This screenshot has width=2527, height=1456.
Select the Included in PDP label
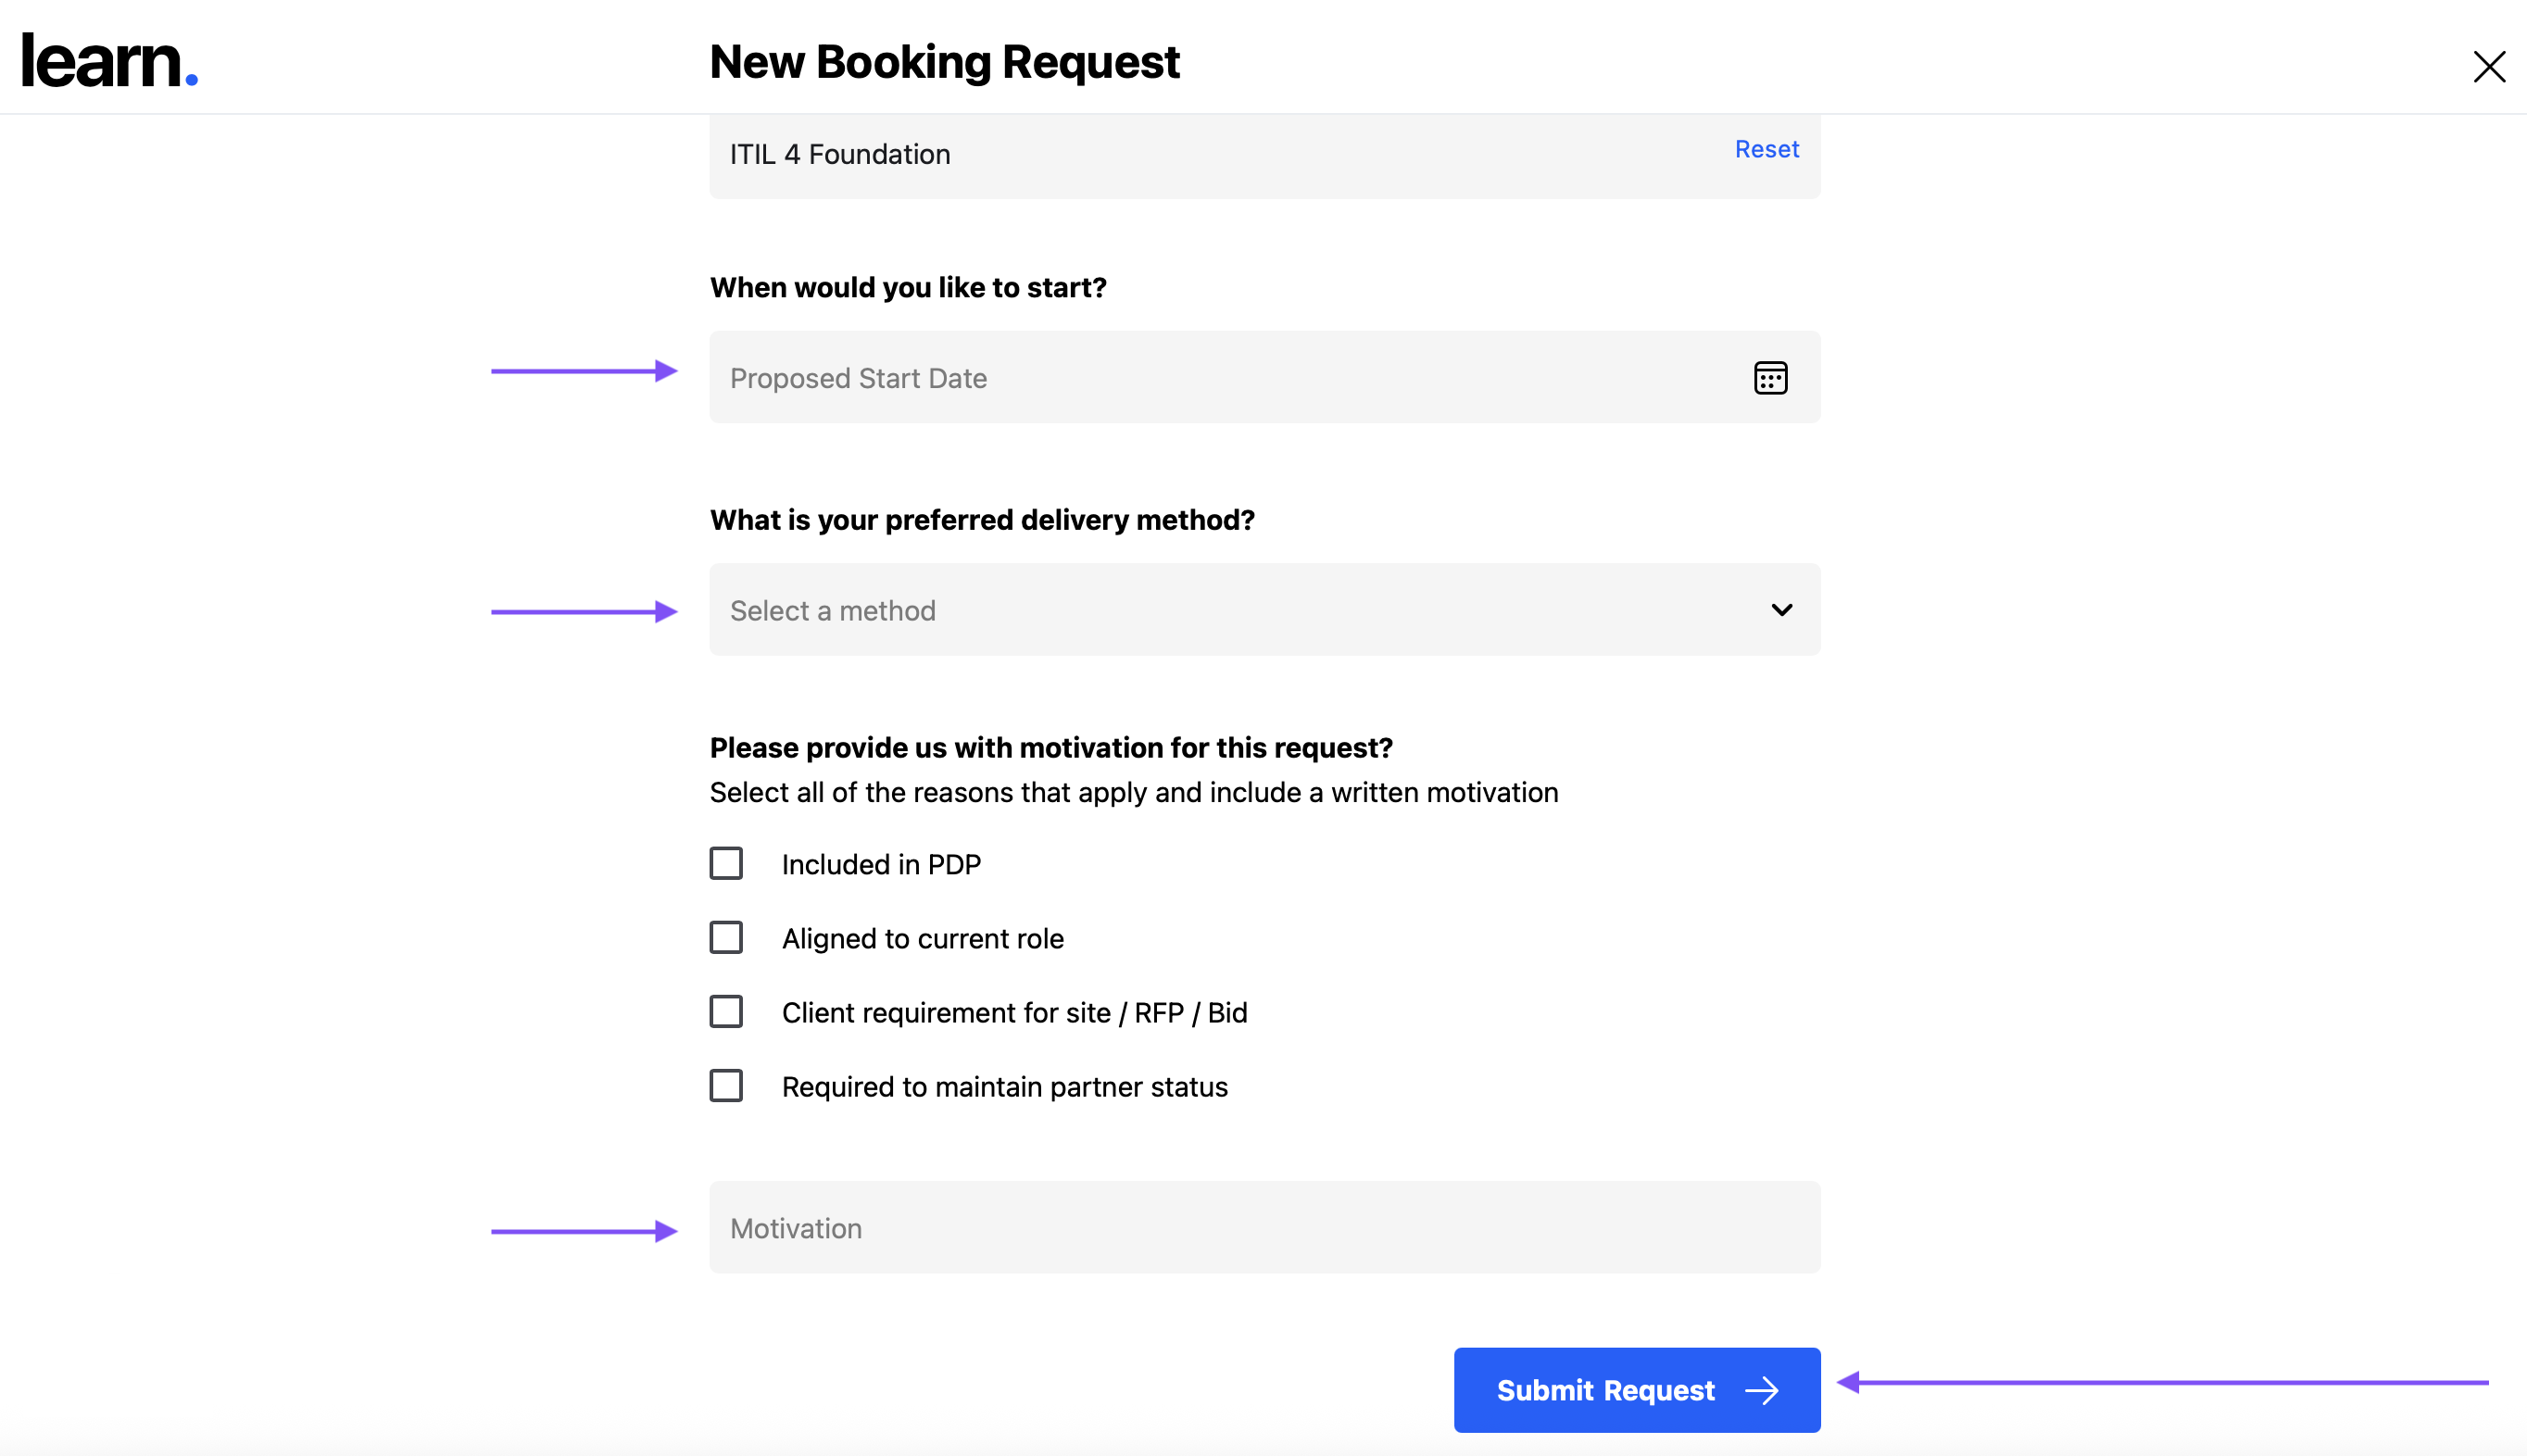pos(881,864)
